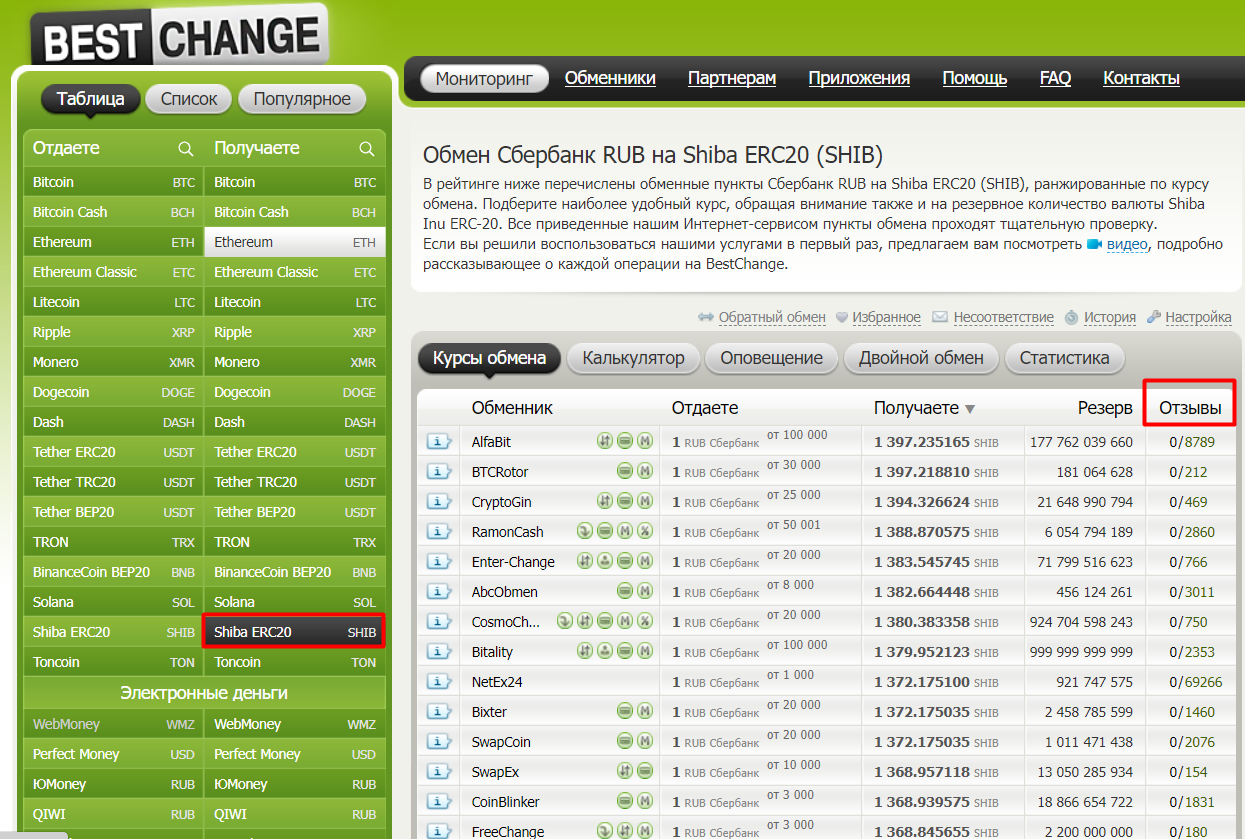This screenshot has height=839, width=1245.
Task: Open the AlfaBit exchanger link
Action: (x=491, y=442)
